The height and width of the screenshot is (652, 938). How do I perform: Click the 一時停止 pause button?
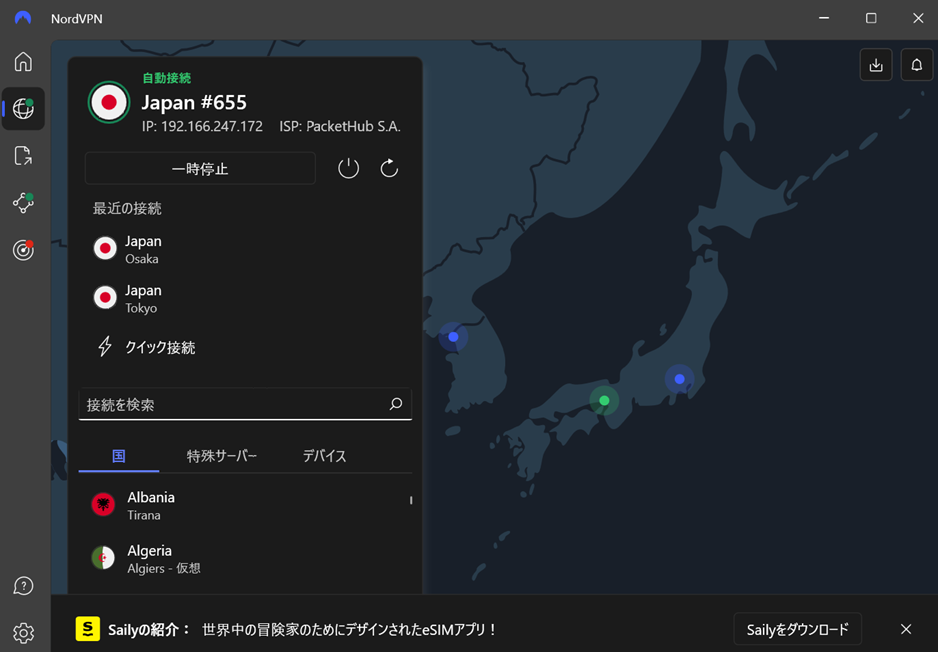[200, 169]
